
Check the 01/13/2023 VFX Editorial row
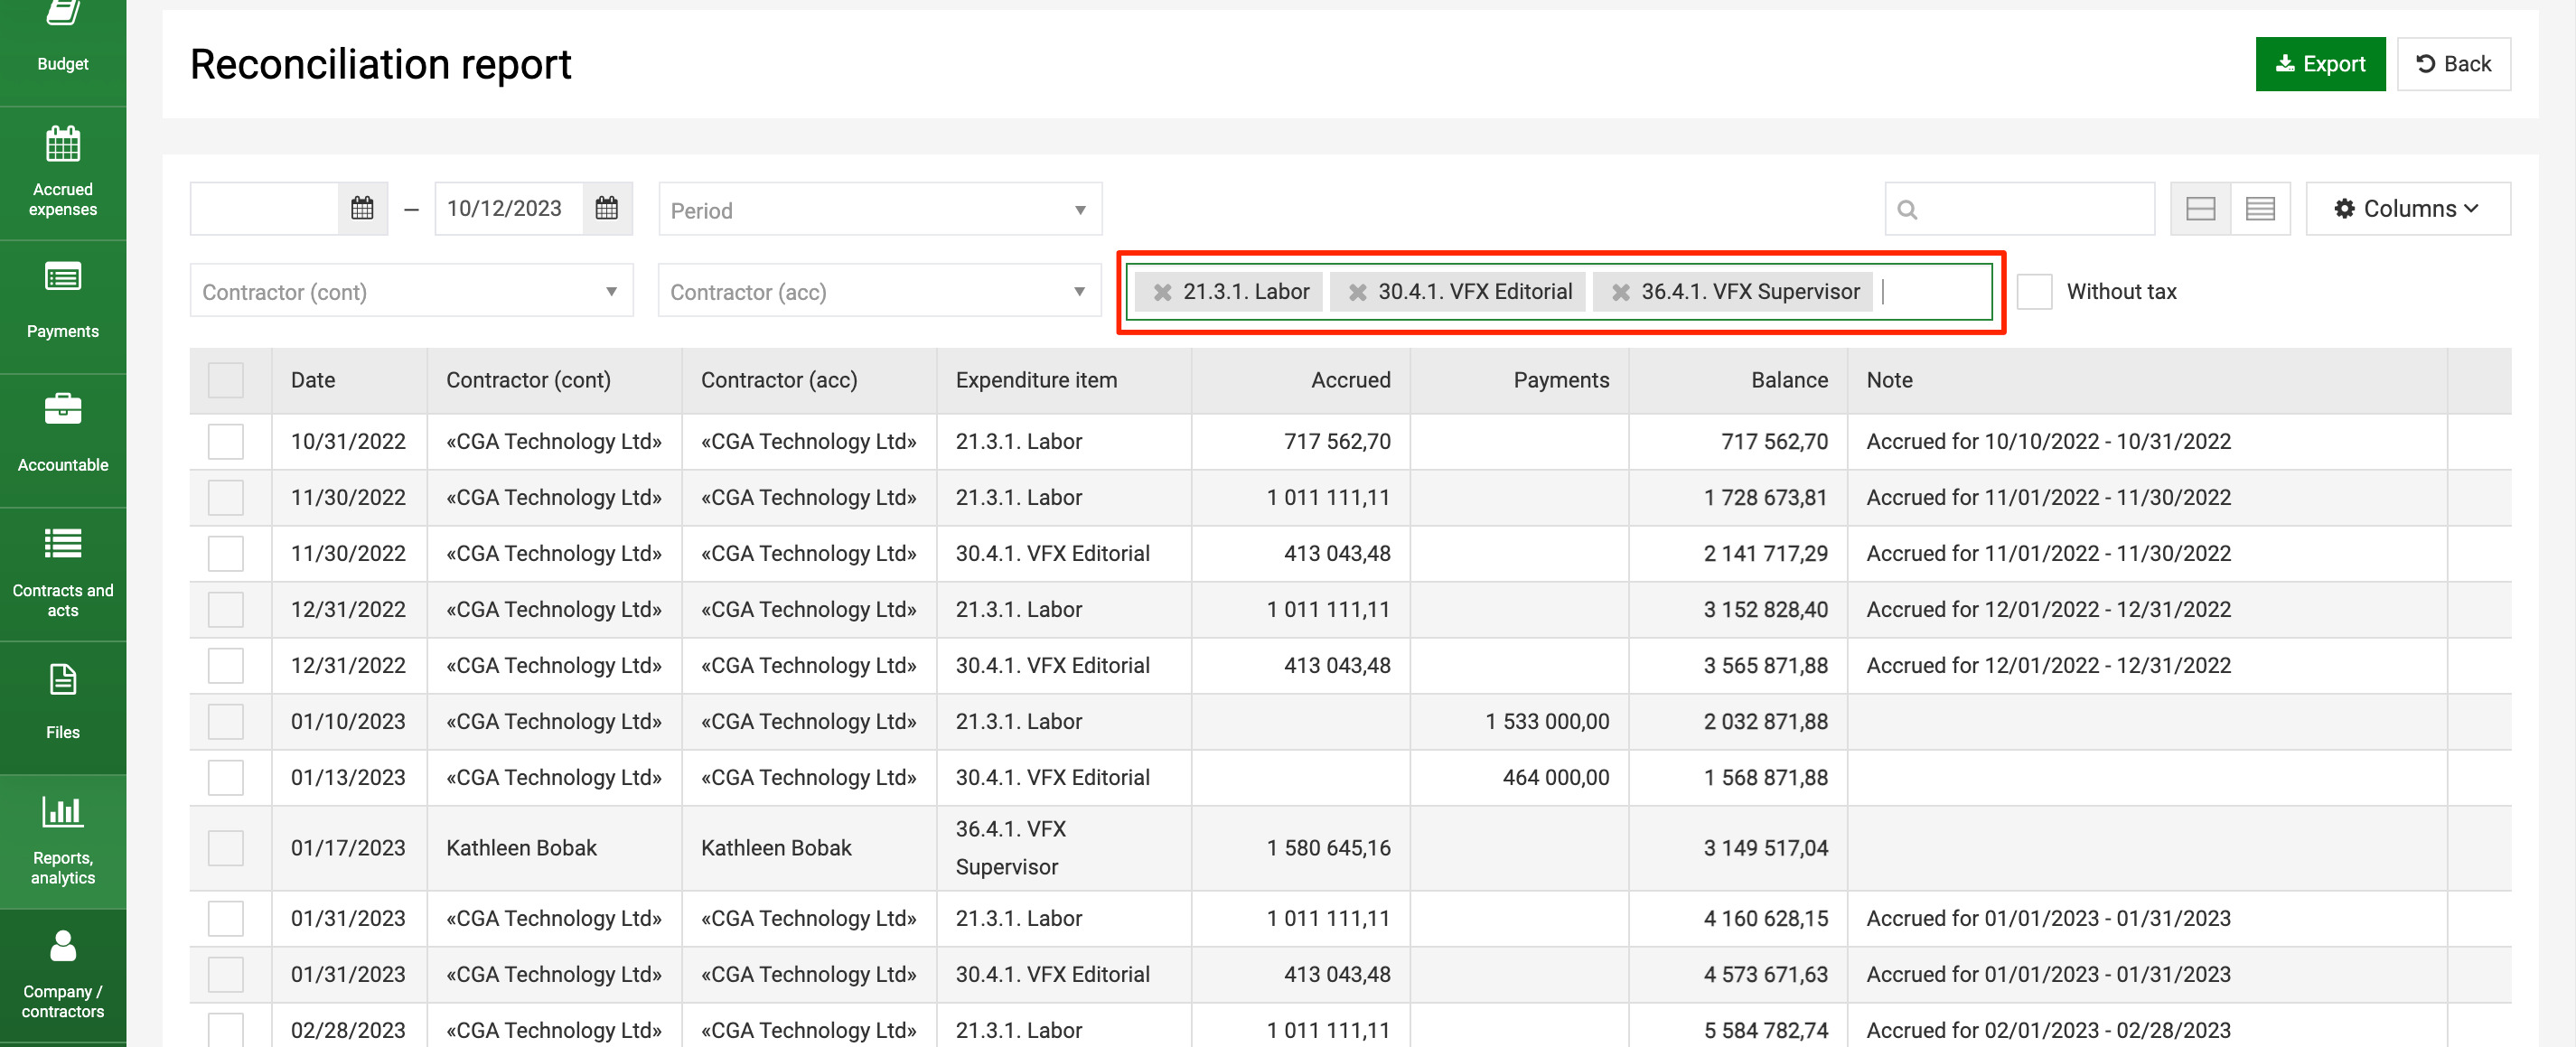(x=226, y=777)
